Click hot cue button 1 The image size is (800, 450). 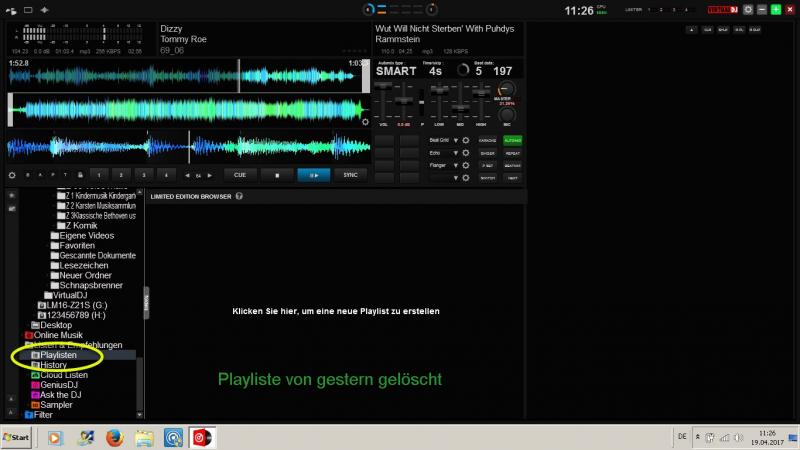[x=98, y=175]
